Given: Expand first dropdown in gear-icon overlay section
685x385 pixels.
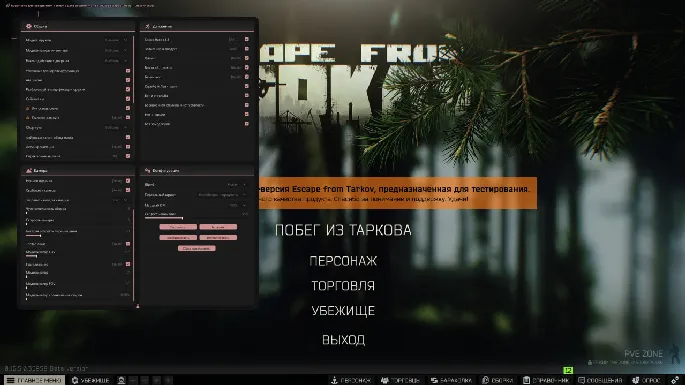Looking at the screenshot, I should click(116, 40).
